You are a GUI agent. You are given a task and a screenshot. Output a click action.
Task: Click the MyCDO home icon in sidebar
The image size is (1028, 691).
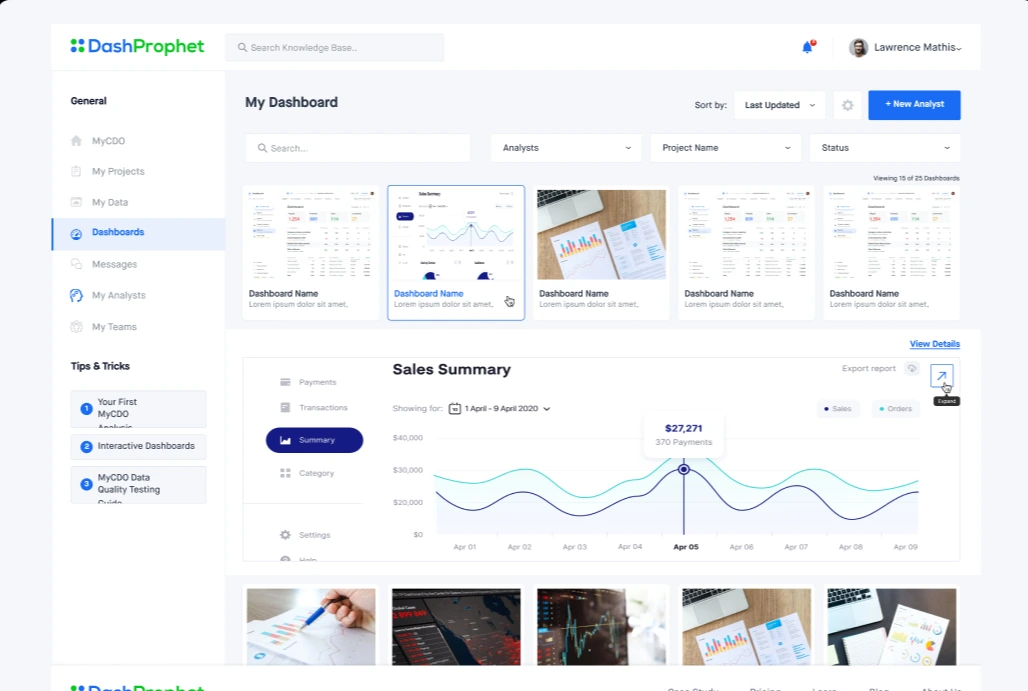click(x=76, y=141)
